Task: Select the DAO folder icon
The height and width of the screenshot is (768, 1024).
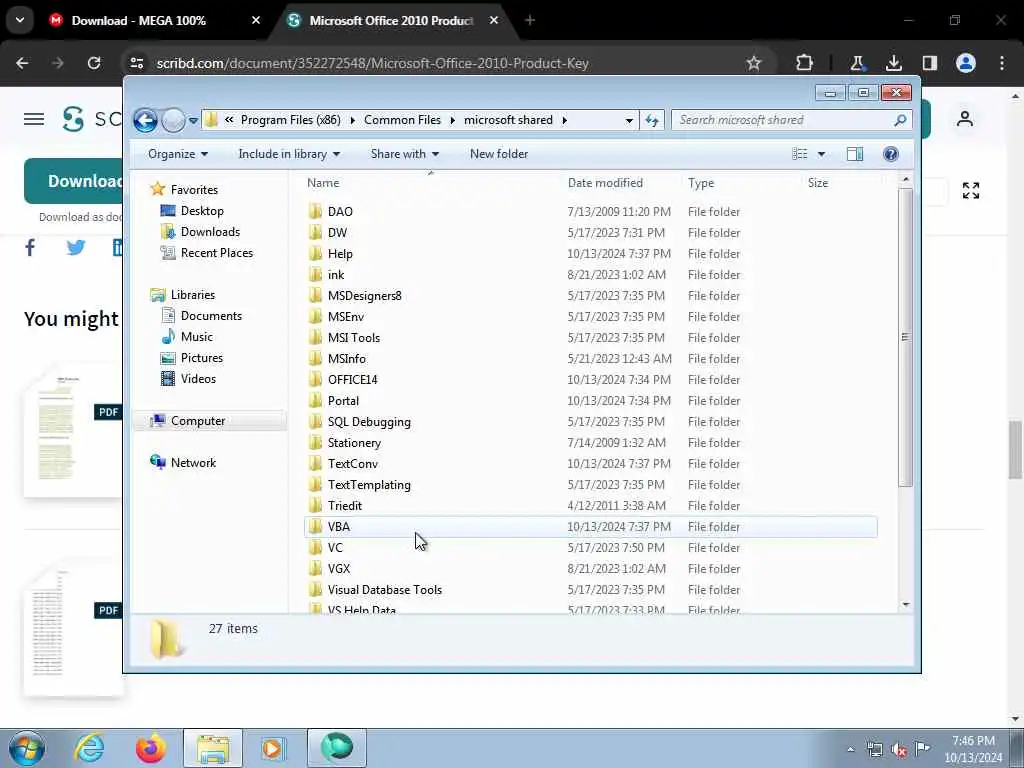Action: pyautogui.click(x=315, y=211)
